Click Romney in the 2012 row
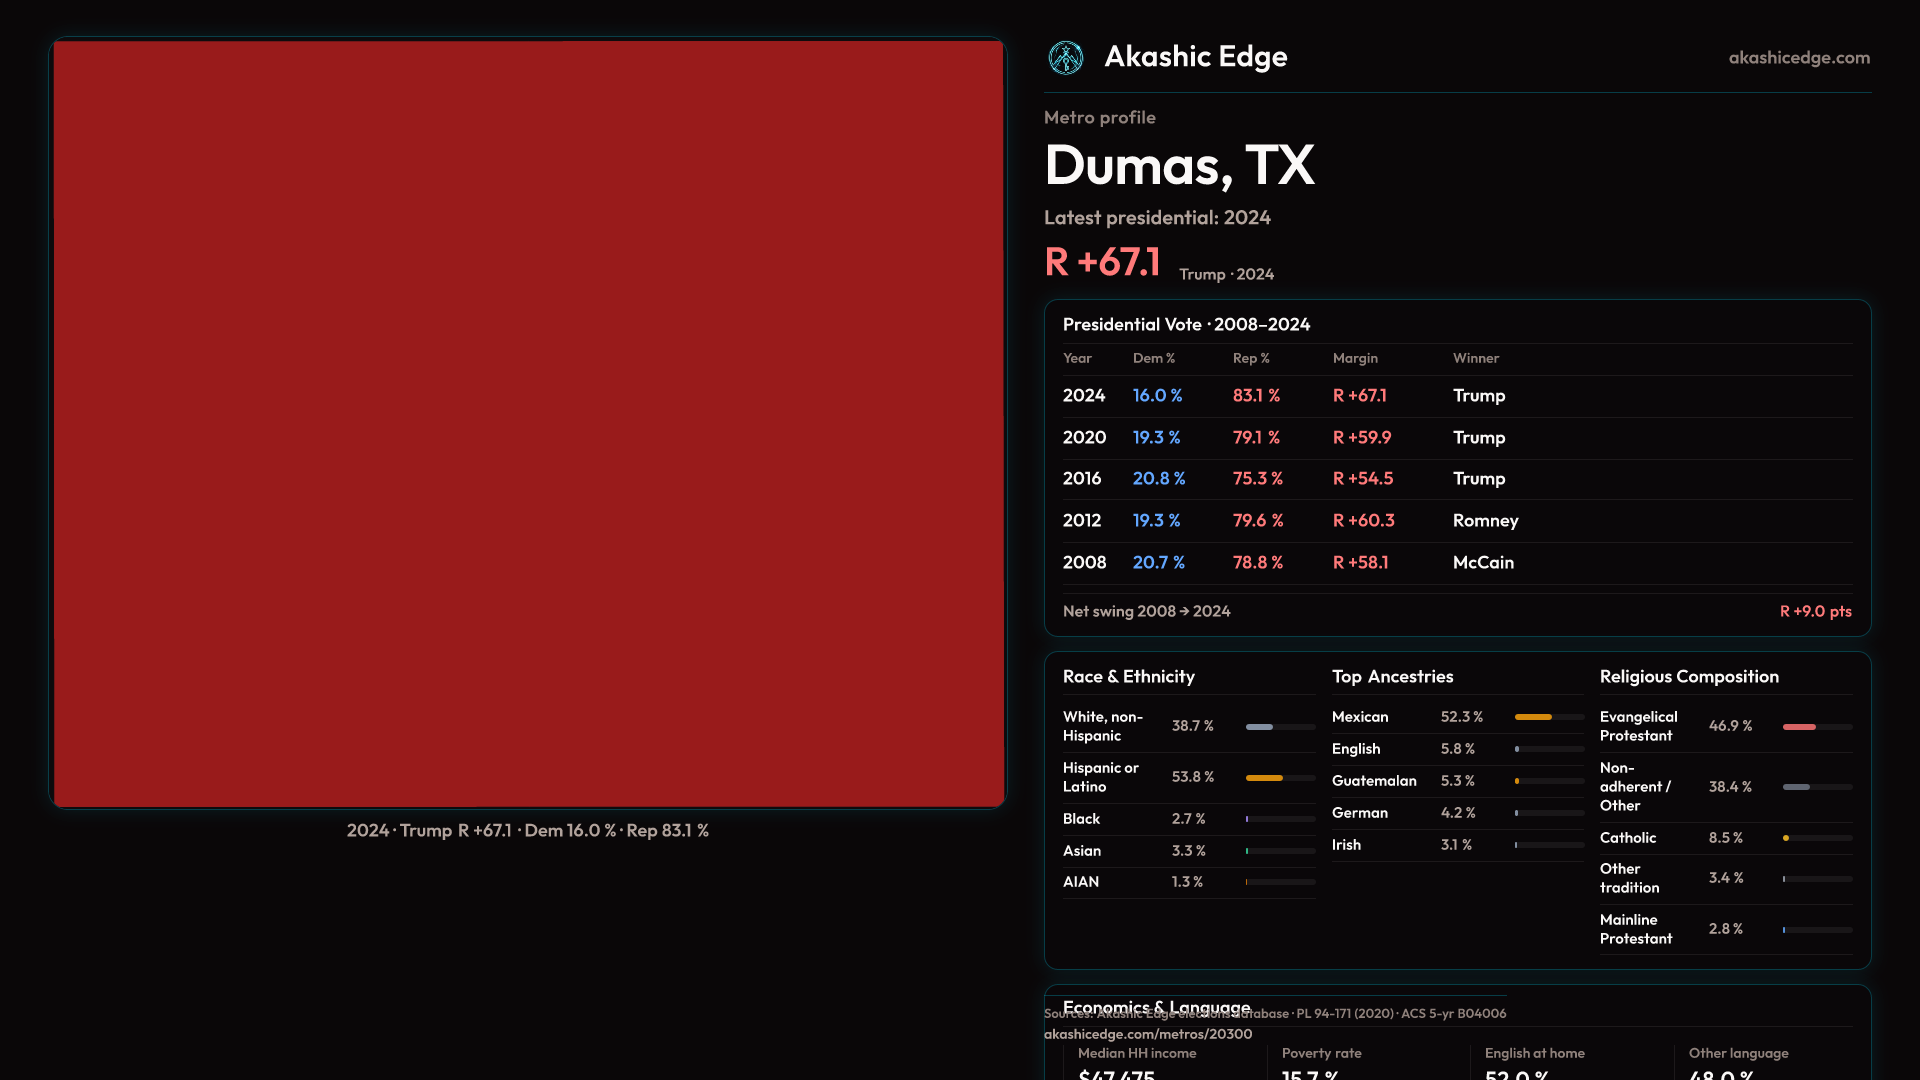 click(x=1485, y=521)
